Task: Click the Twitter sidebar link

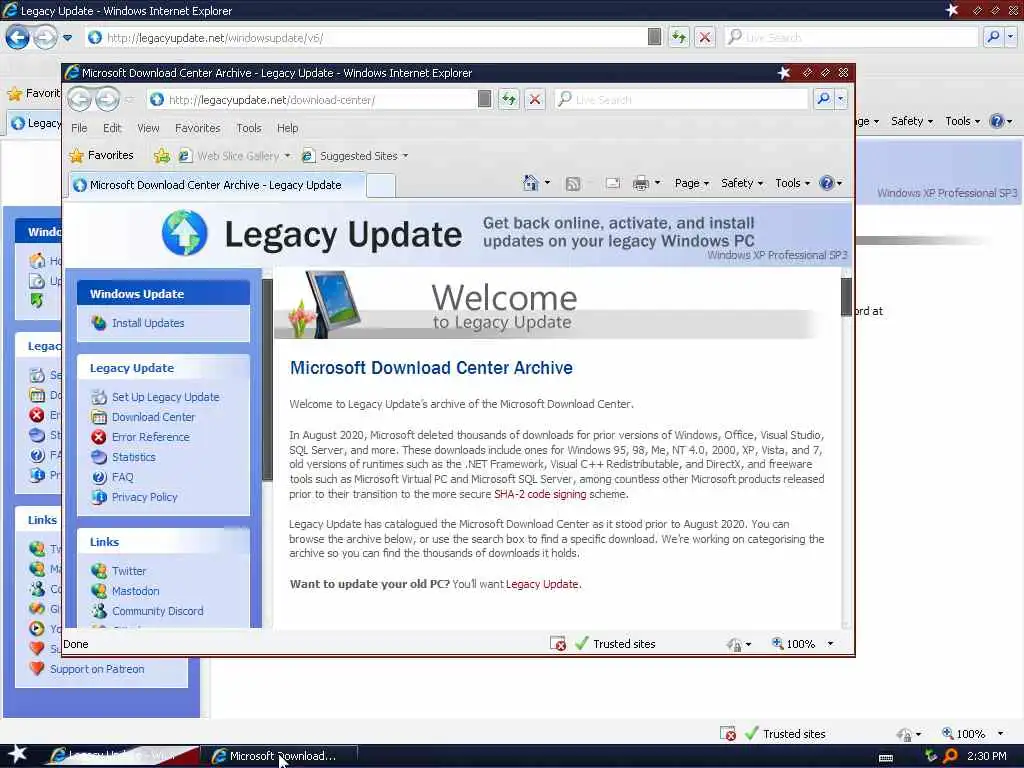Action: coord(129,571)
